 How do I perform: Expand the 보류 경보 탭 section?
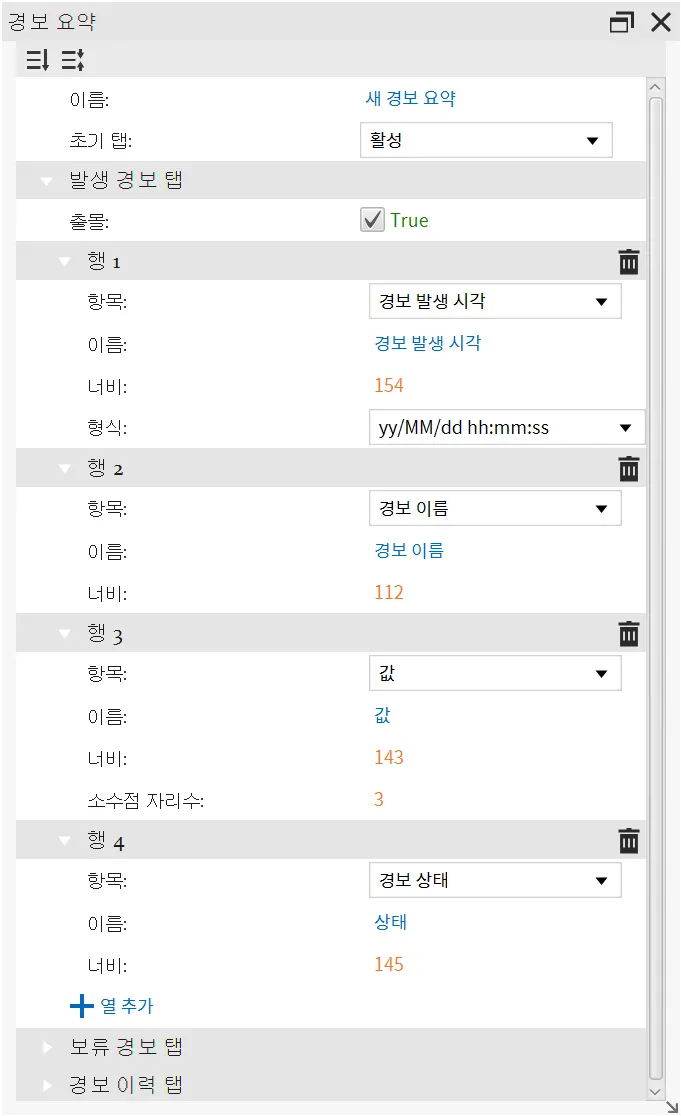[48, 1047]
